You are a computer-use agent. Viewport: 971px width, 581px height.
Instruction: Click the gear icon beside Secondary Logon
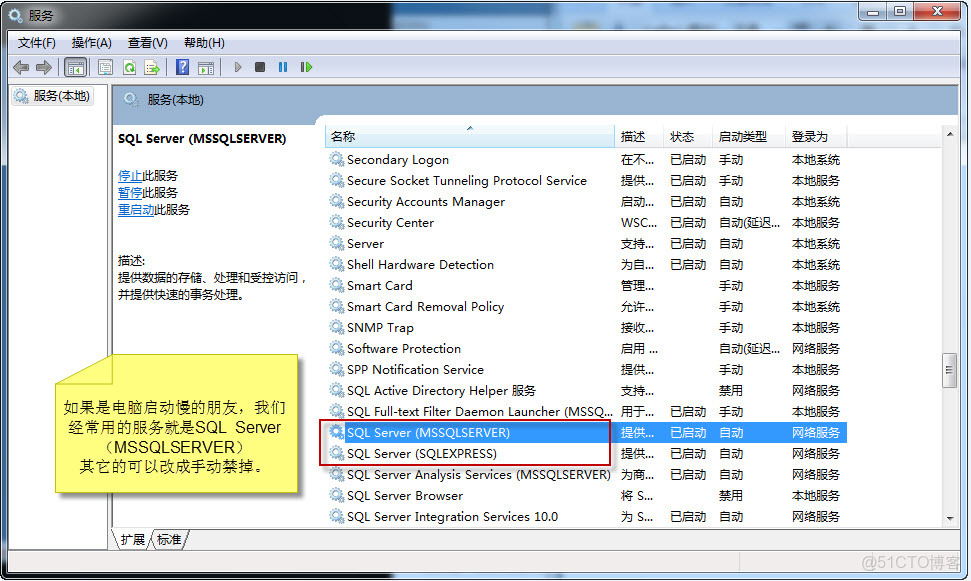(x=337, y=159)
